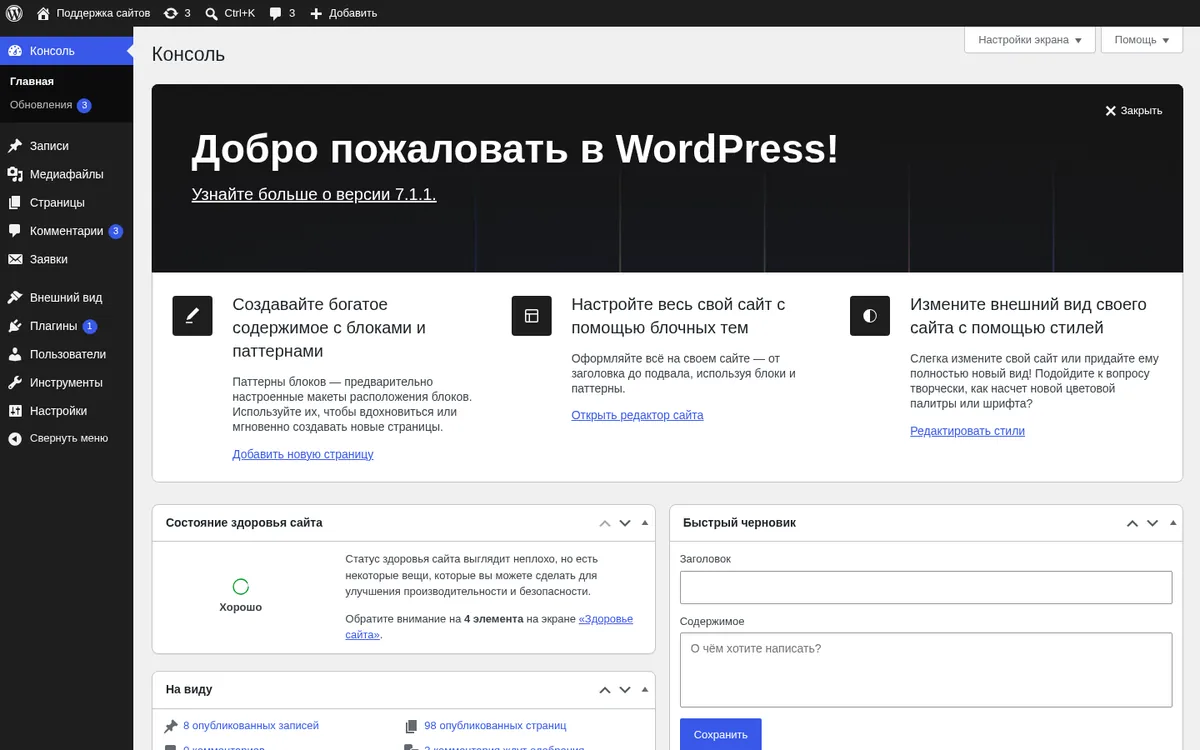The height and width of the screenshot is (750, 1200).
Task: Open «Здоровье сайта» screen link
Action: 606,619
